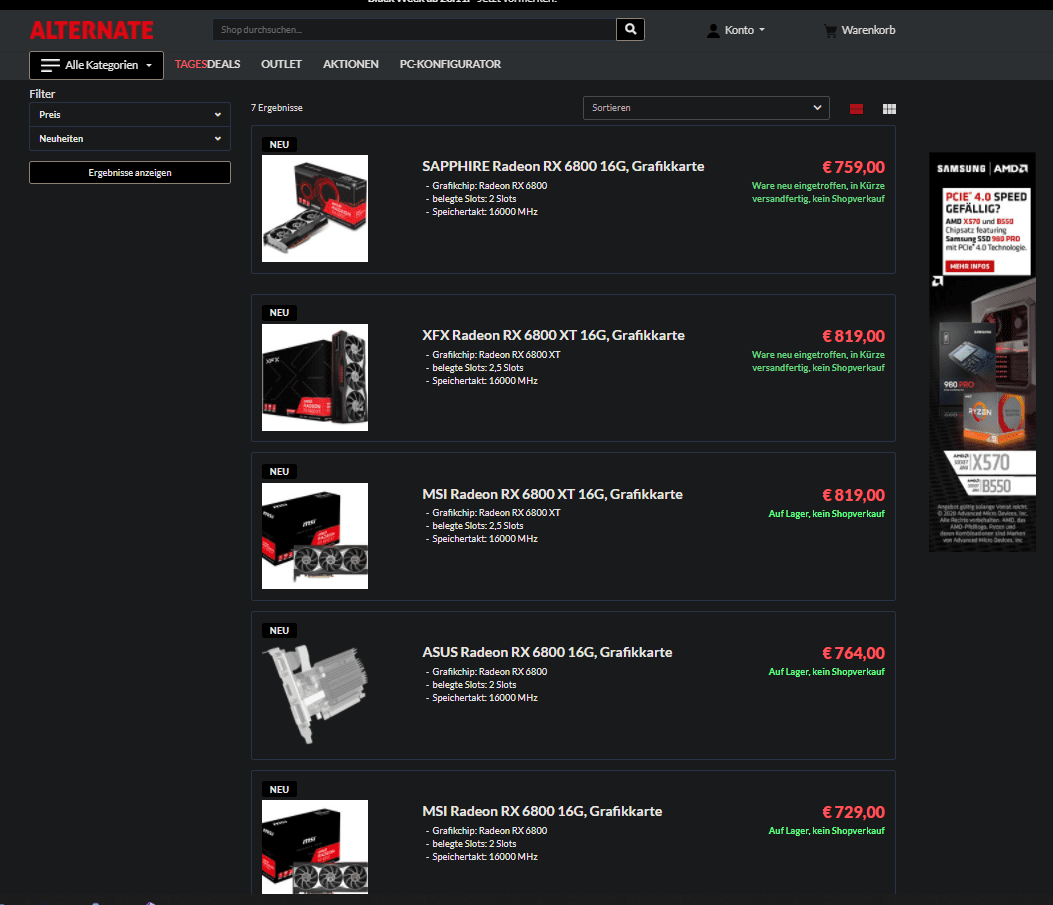Click the Samsung AMD ad banner header
The height and width of the screenshot is (905, 1053).
coord(982,169)
